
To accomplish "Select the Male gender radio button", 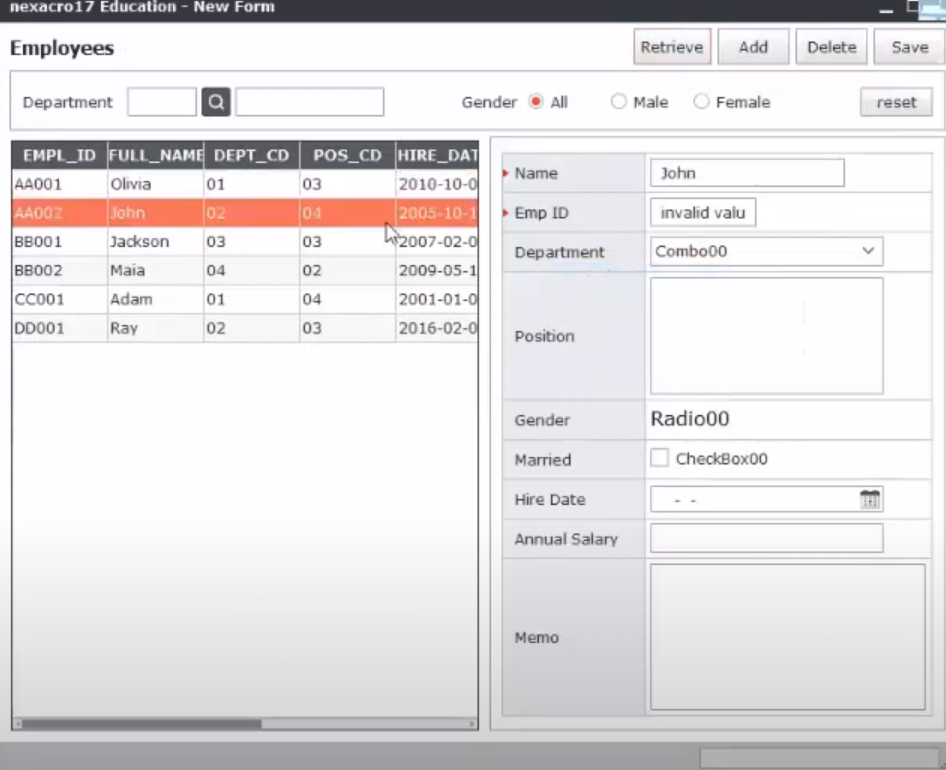I will pos(618,101).
